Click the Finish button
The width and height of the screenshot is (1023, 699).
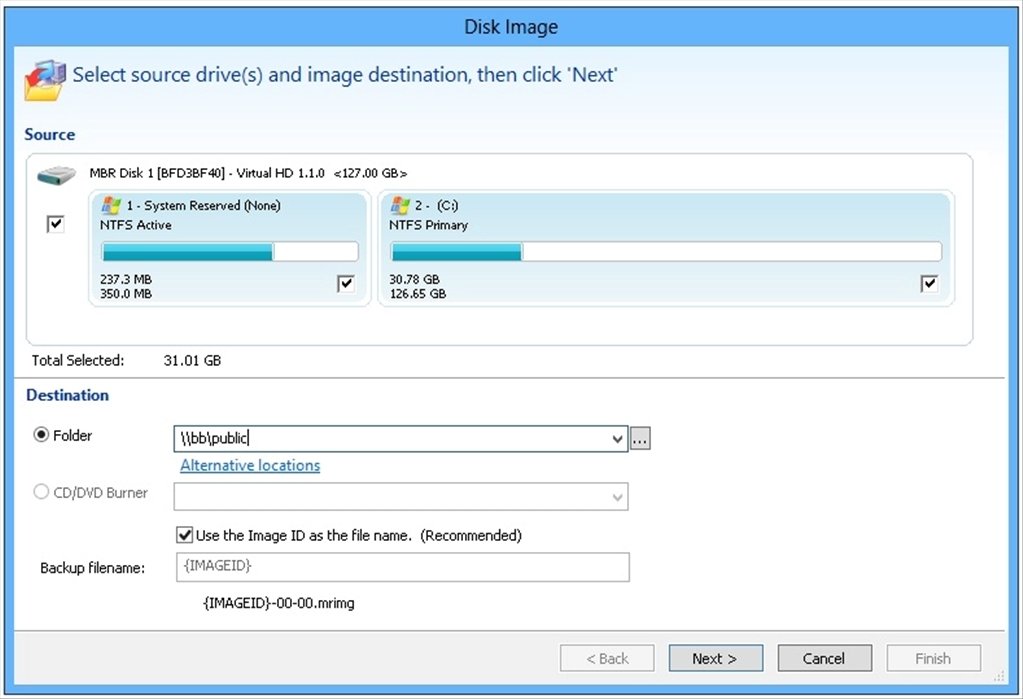click(x=934, y=658)
